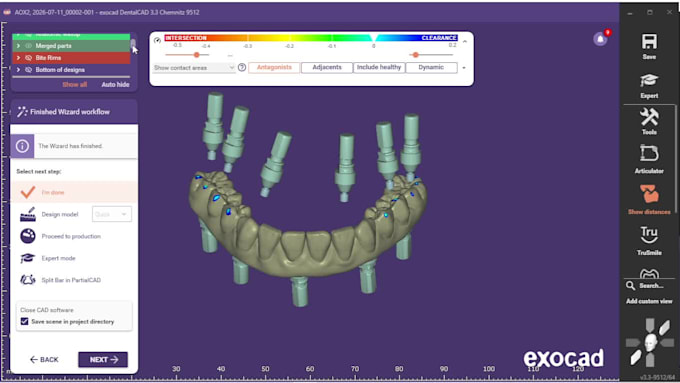Click the lower-left diagonal view navigator tile

tap(636, 357)
